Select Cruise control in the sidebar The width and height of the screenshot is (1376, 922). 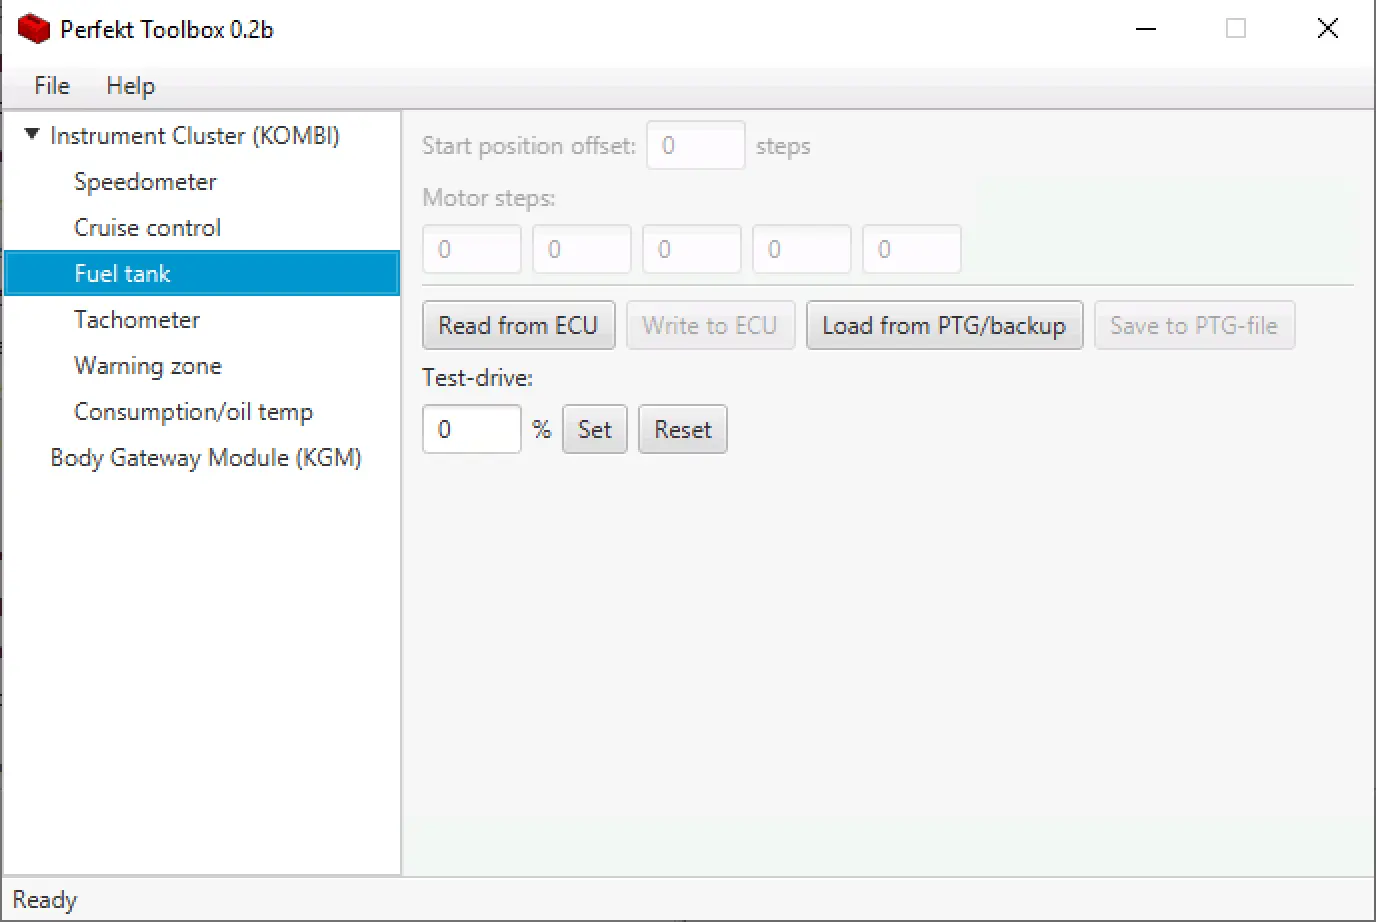pyautogui.click(x=147, y=228)
